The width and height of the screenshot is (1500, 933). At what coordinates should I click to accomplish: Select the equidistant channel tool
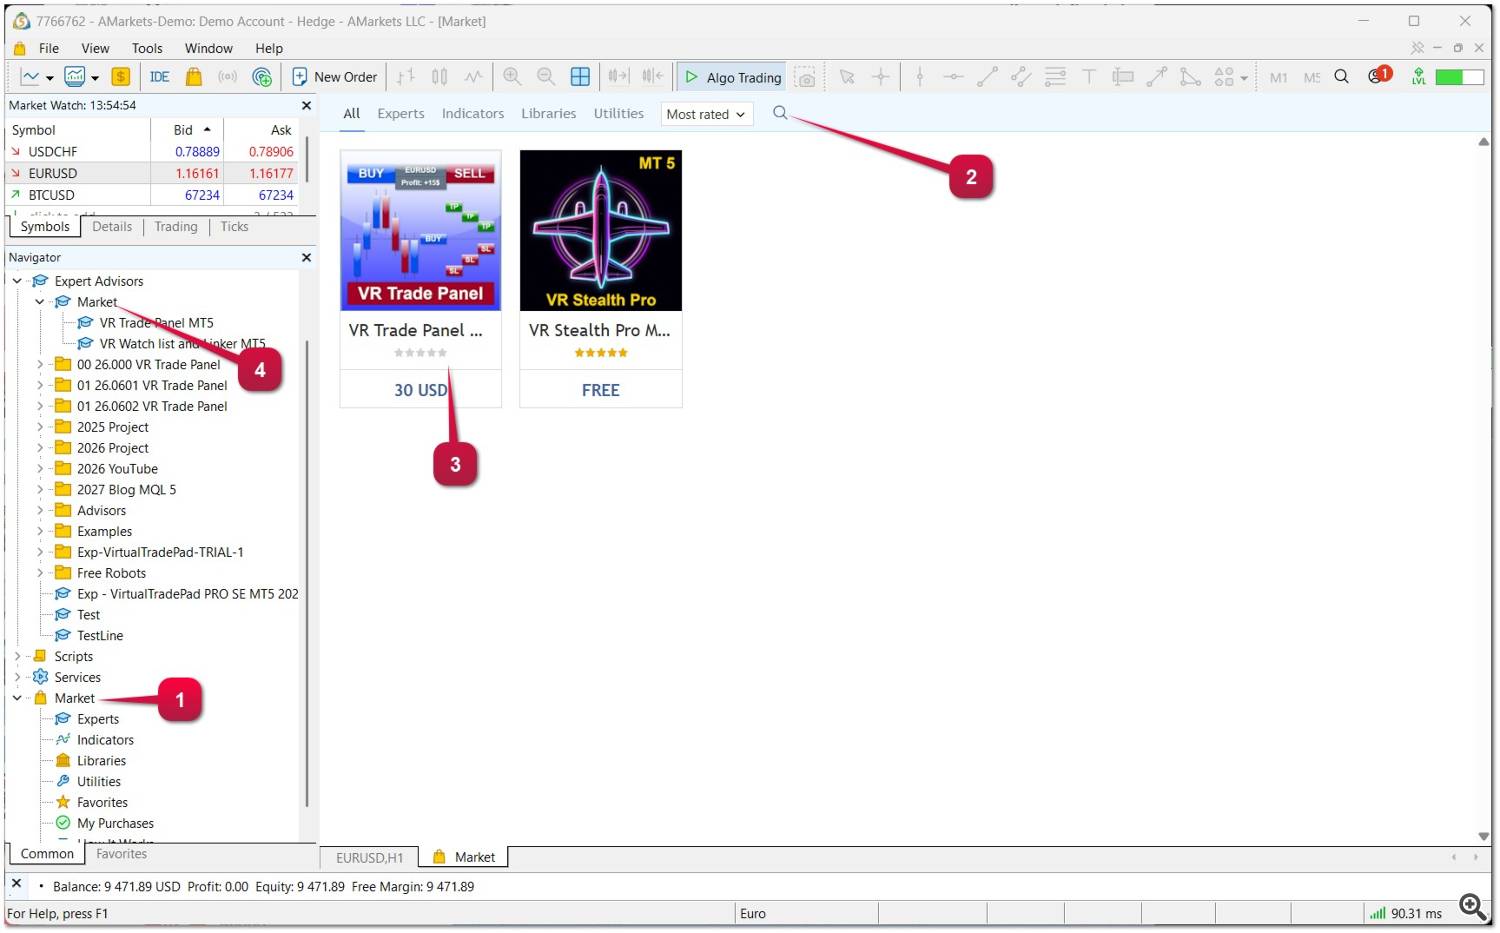pyautogui.click(x=1021, y=77)
